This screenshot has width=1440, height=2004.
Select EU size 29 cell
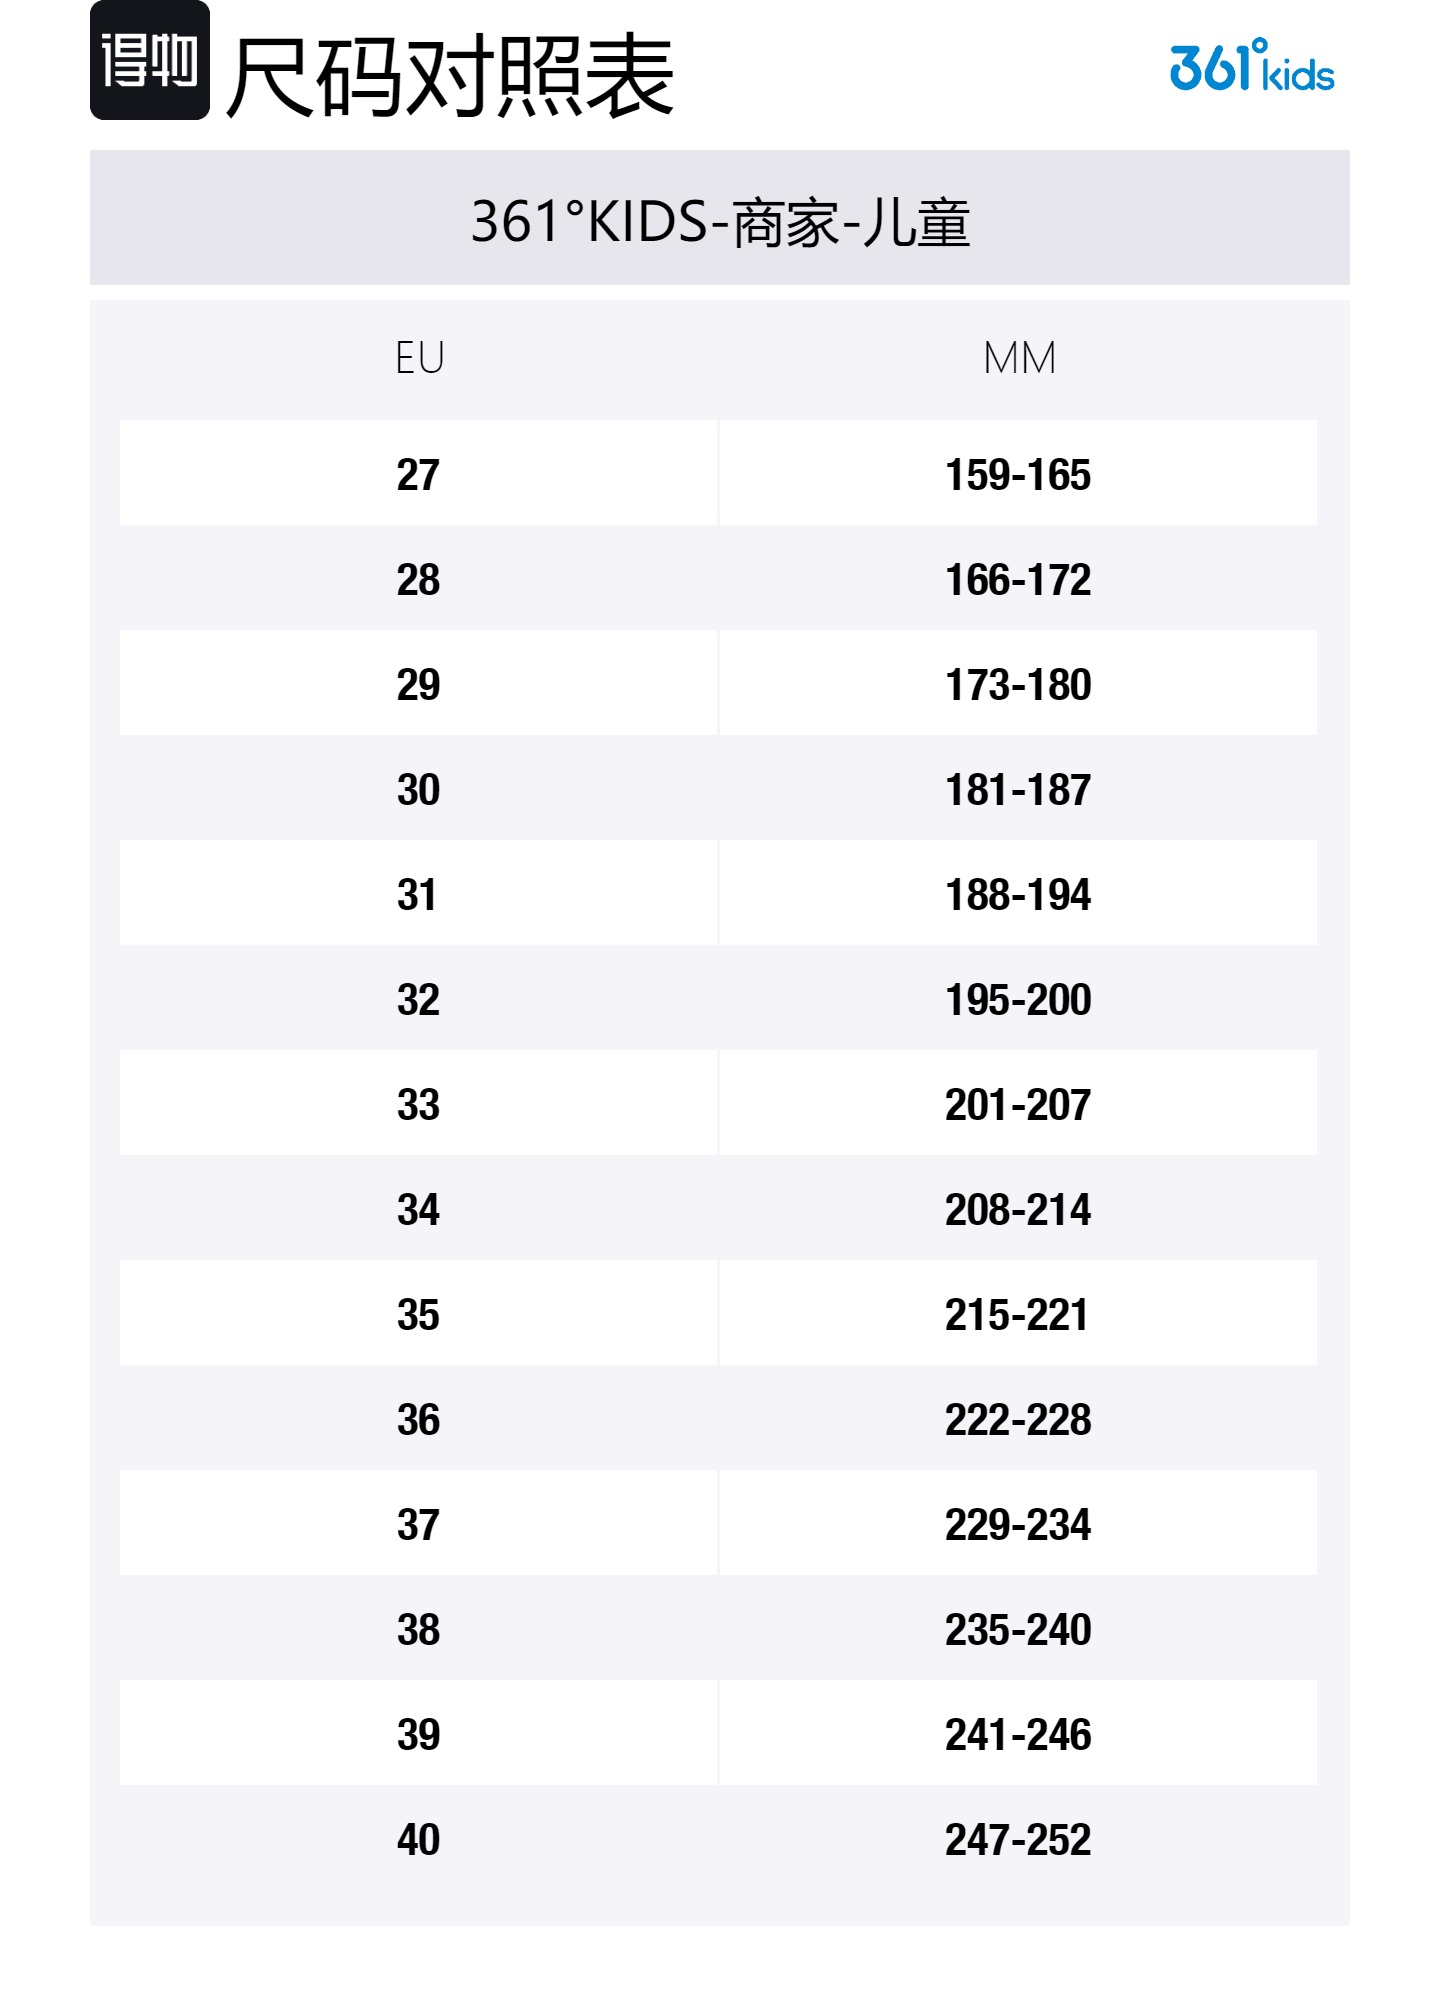pyautogui.click(x=418, y=684)
